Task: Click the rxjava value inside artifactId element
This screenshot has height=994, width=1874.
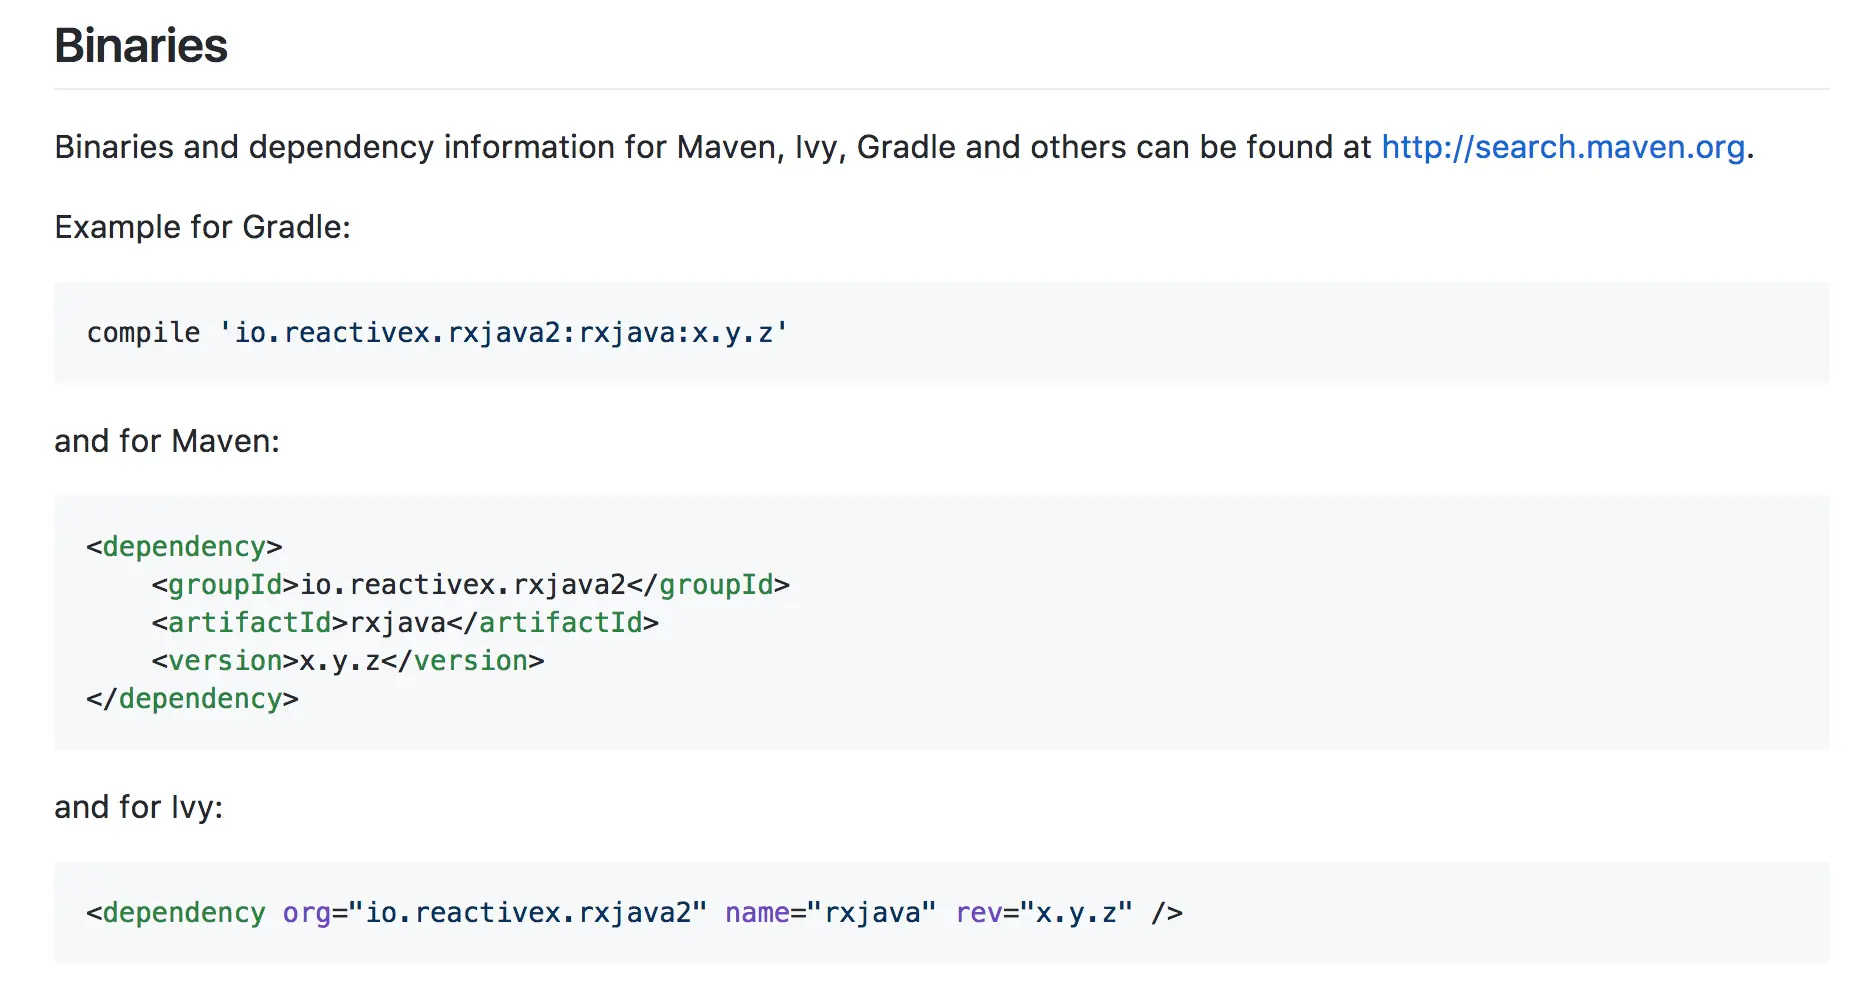Action: (x=397, y=622)
